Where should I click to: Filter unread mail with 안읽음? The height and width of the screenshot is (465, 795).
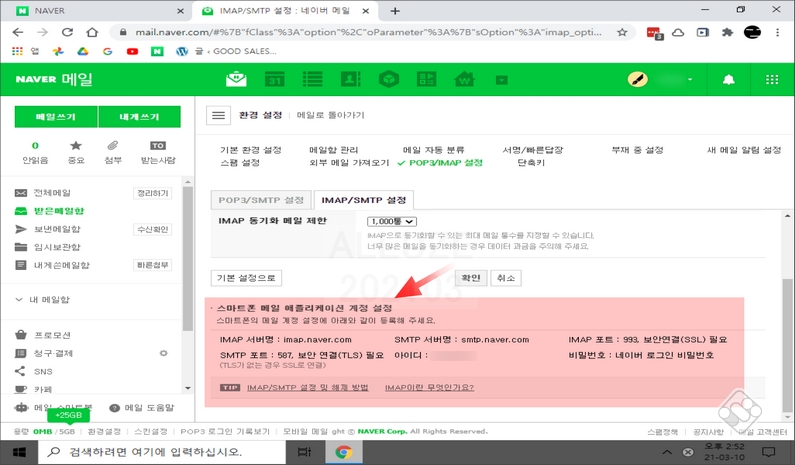[35, 152]
